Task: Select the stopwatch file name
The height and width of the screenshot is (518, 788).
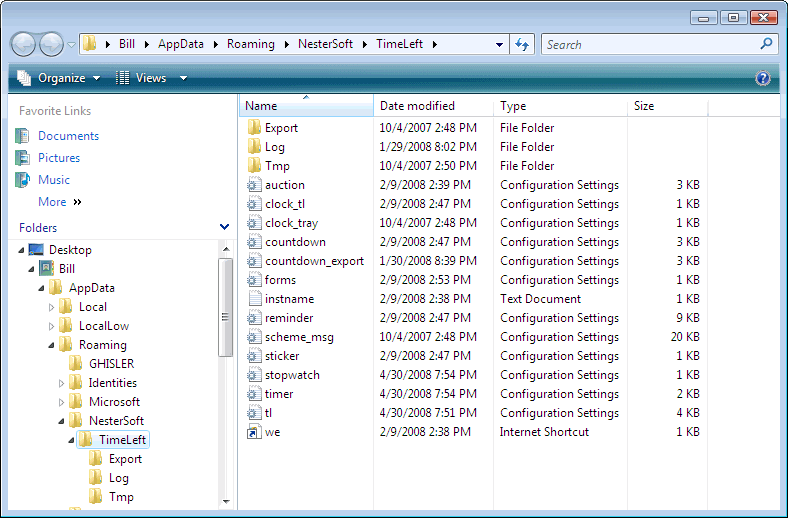Action: (292, 375)
